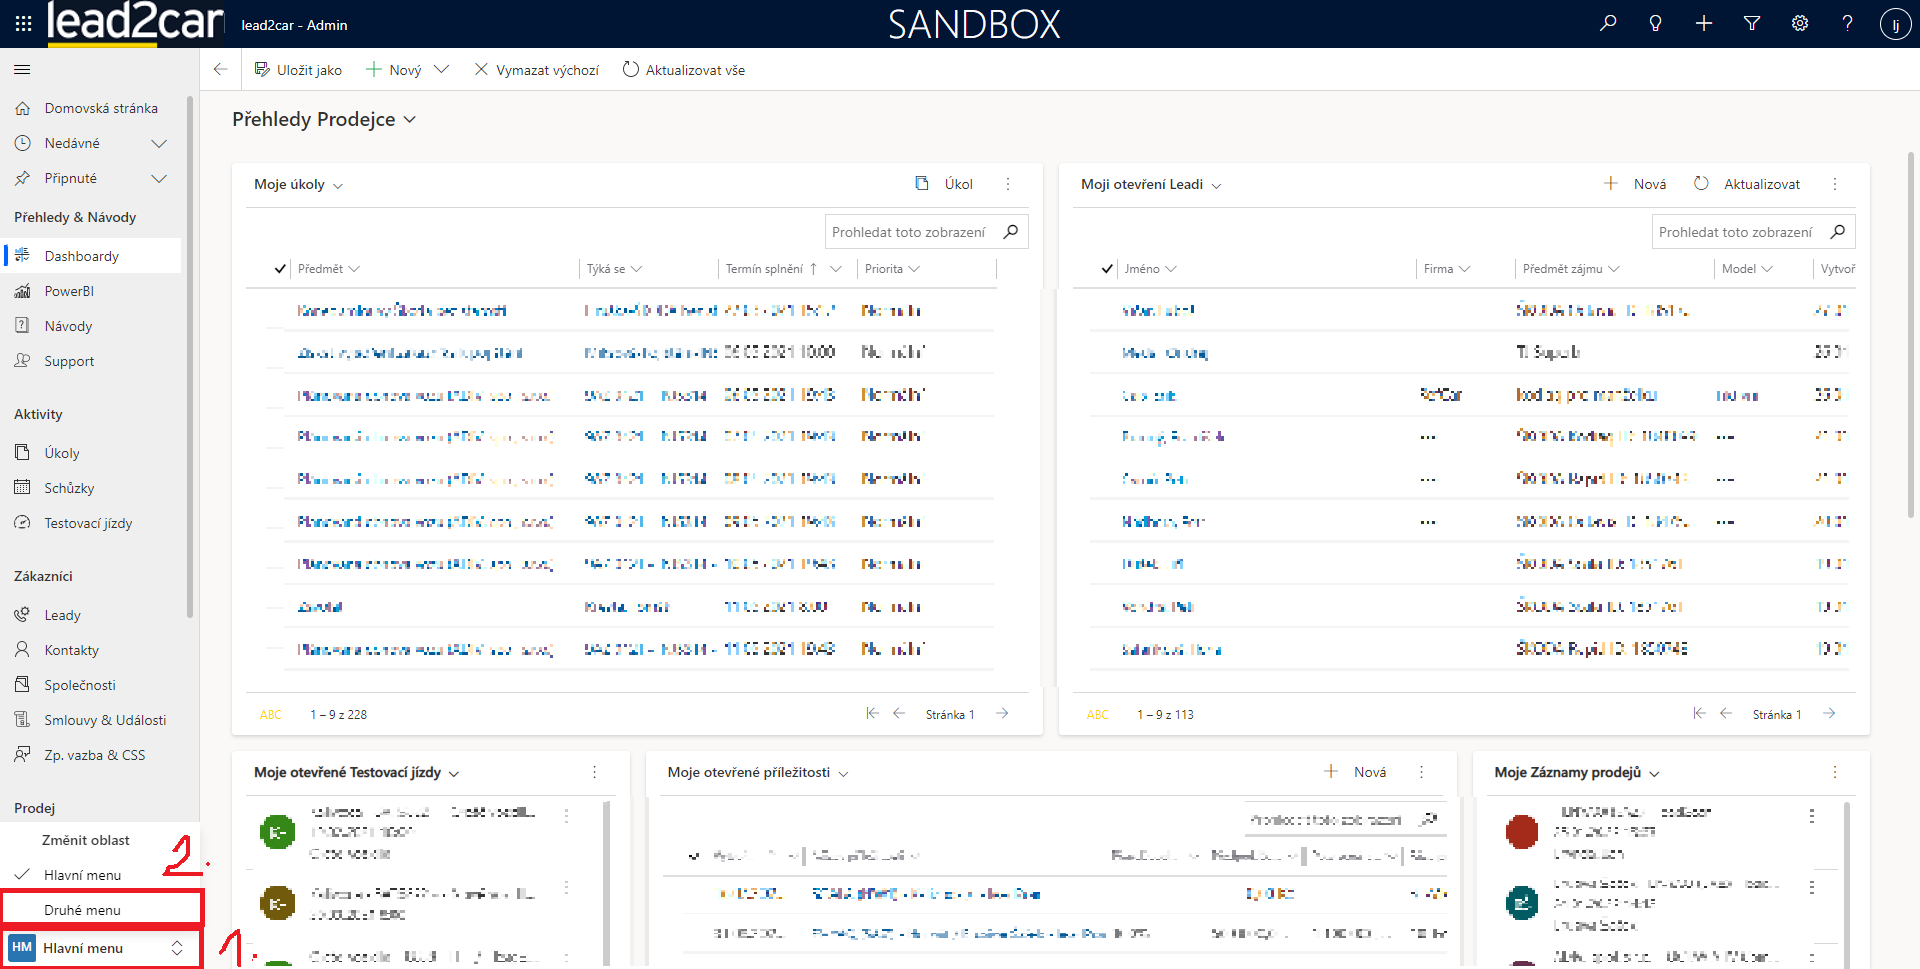
Task: Open more options in Moje úkoly panel
Action: tap(1008, 184)
